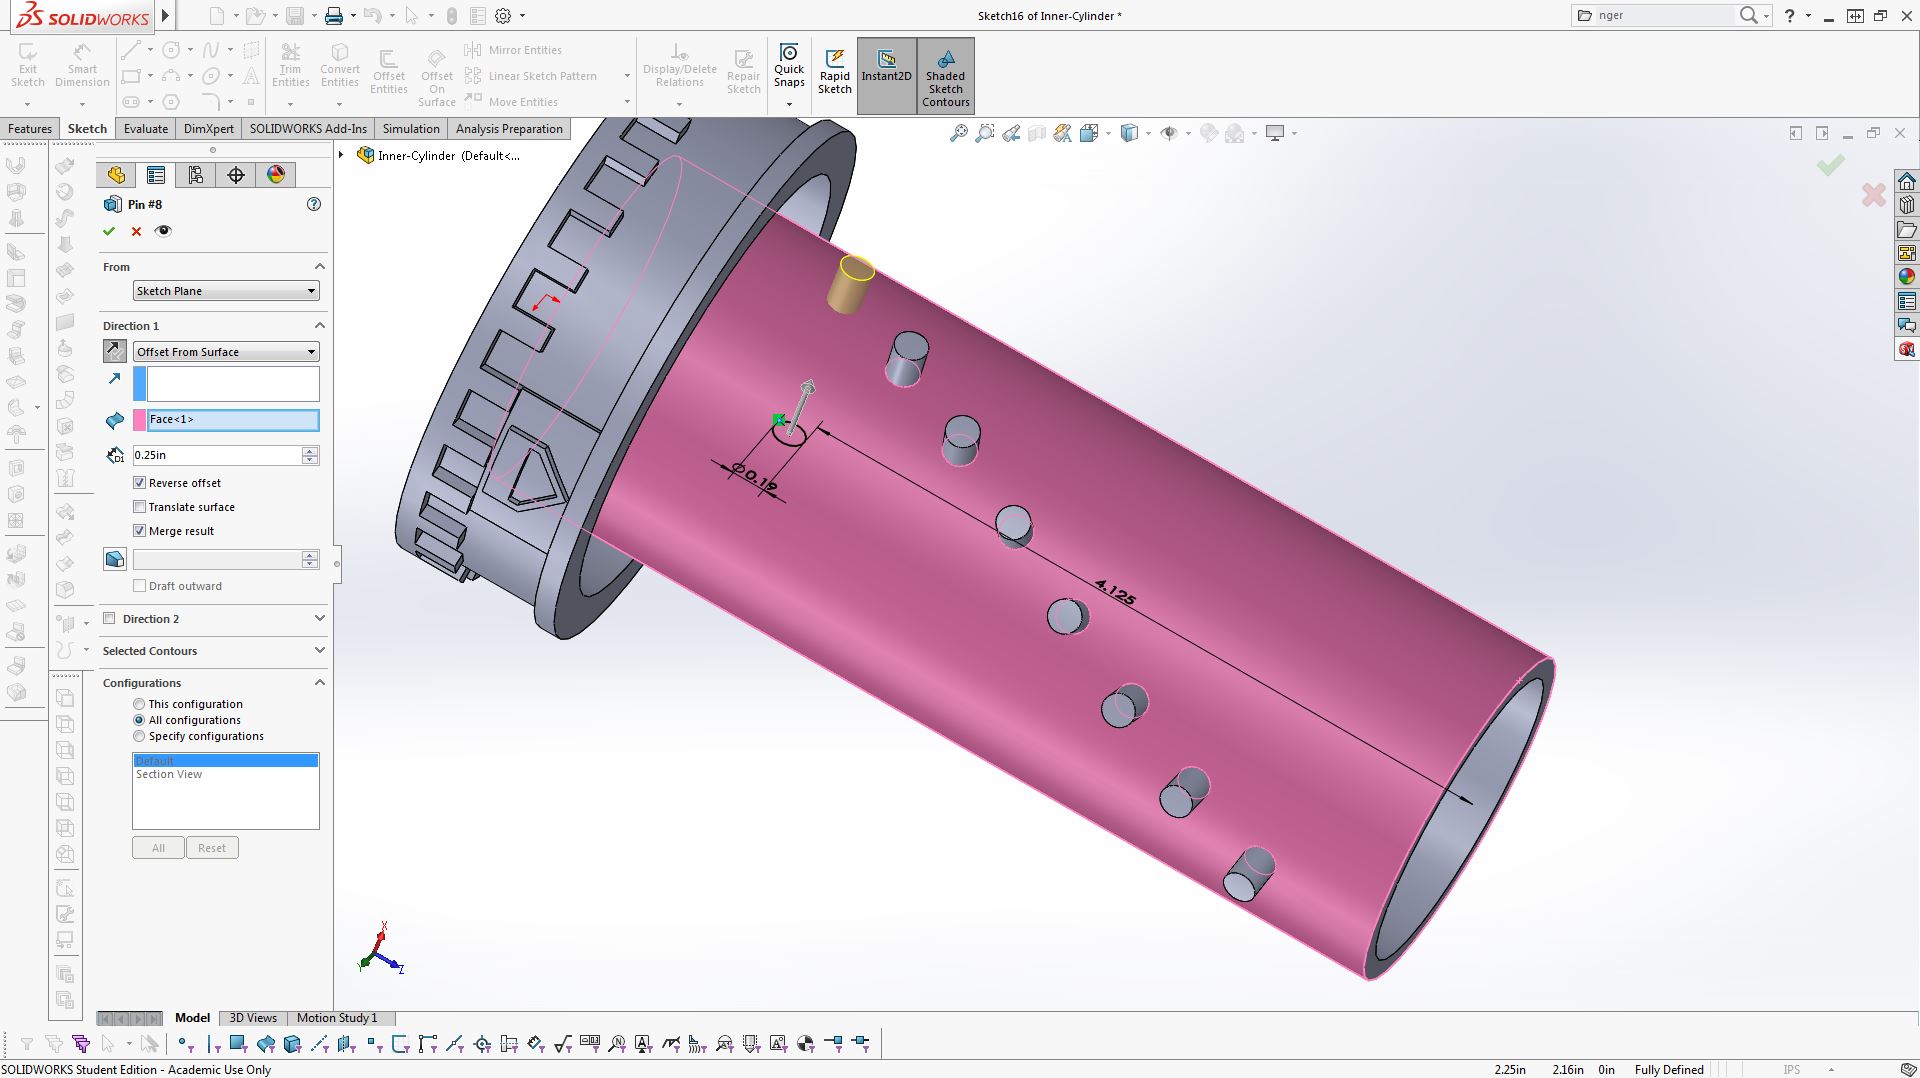This screenshot has height=1078, width=1920.
Task: Enable the Direction 2 checkbox
Action: [x=110, y=619]
